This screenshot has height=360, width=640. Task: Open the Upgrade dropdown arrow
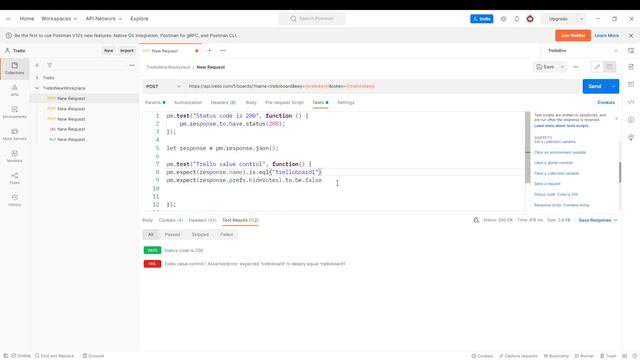581,19
